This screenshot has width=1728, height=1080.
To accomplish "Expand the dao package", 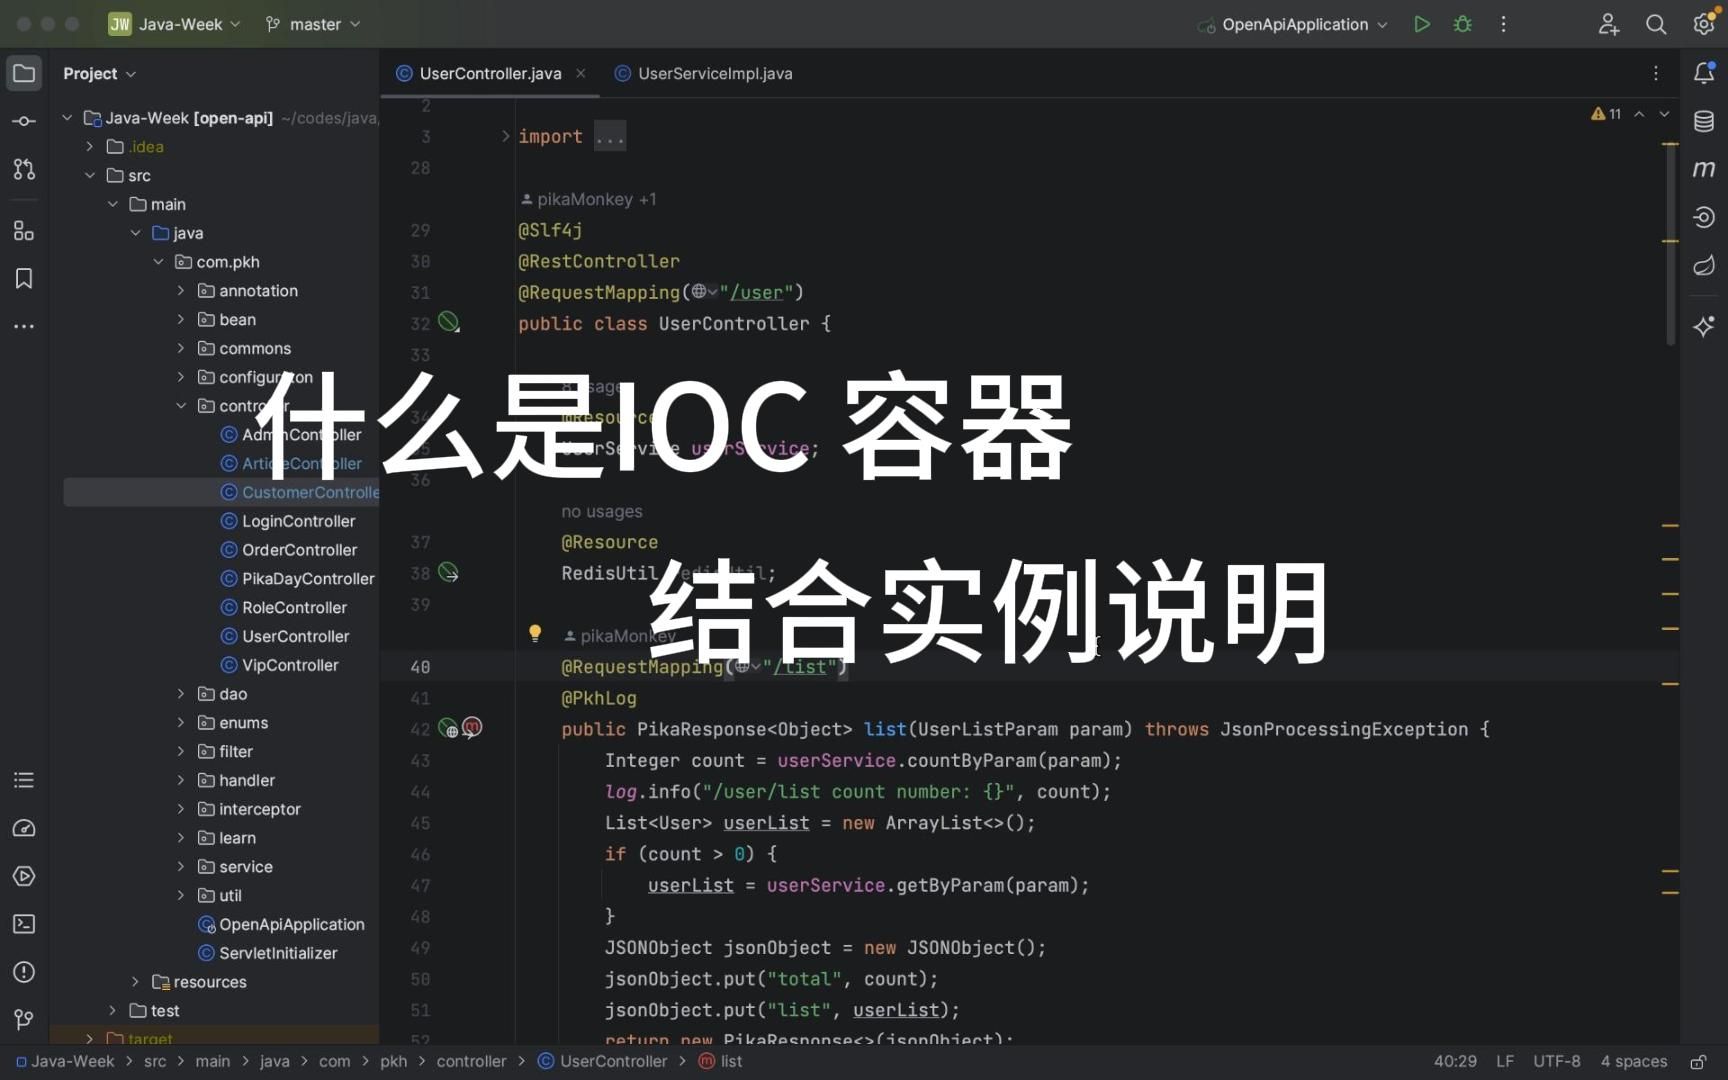I will tap(181, 694).
